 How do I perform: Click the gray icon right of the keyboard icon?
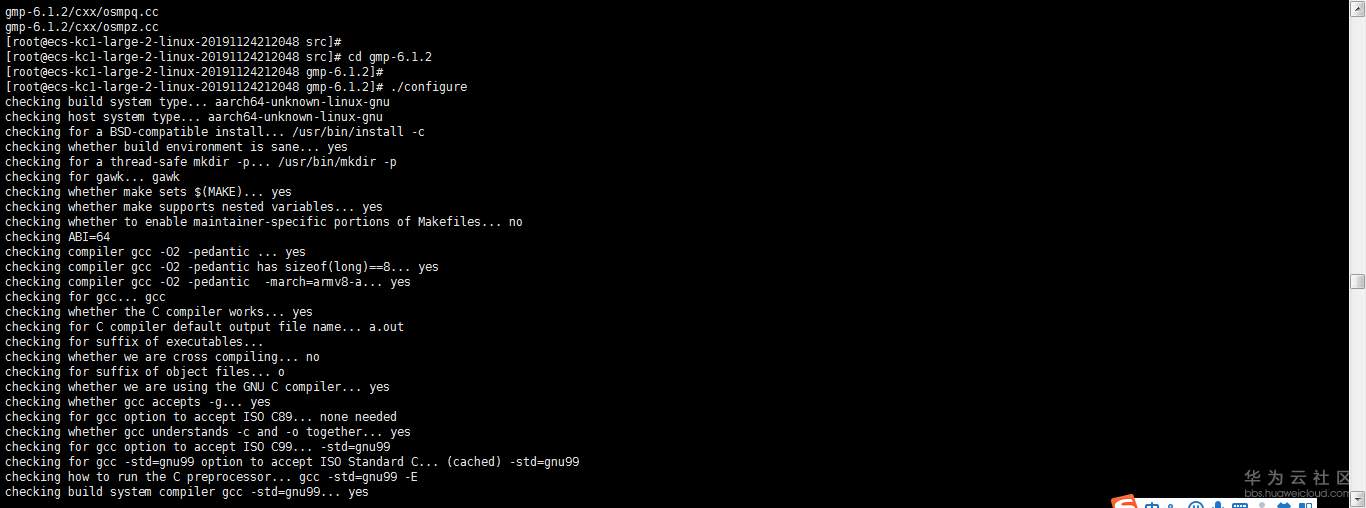(1262, 505)
